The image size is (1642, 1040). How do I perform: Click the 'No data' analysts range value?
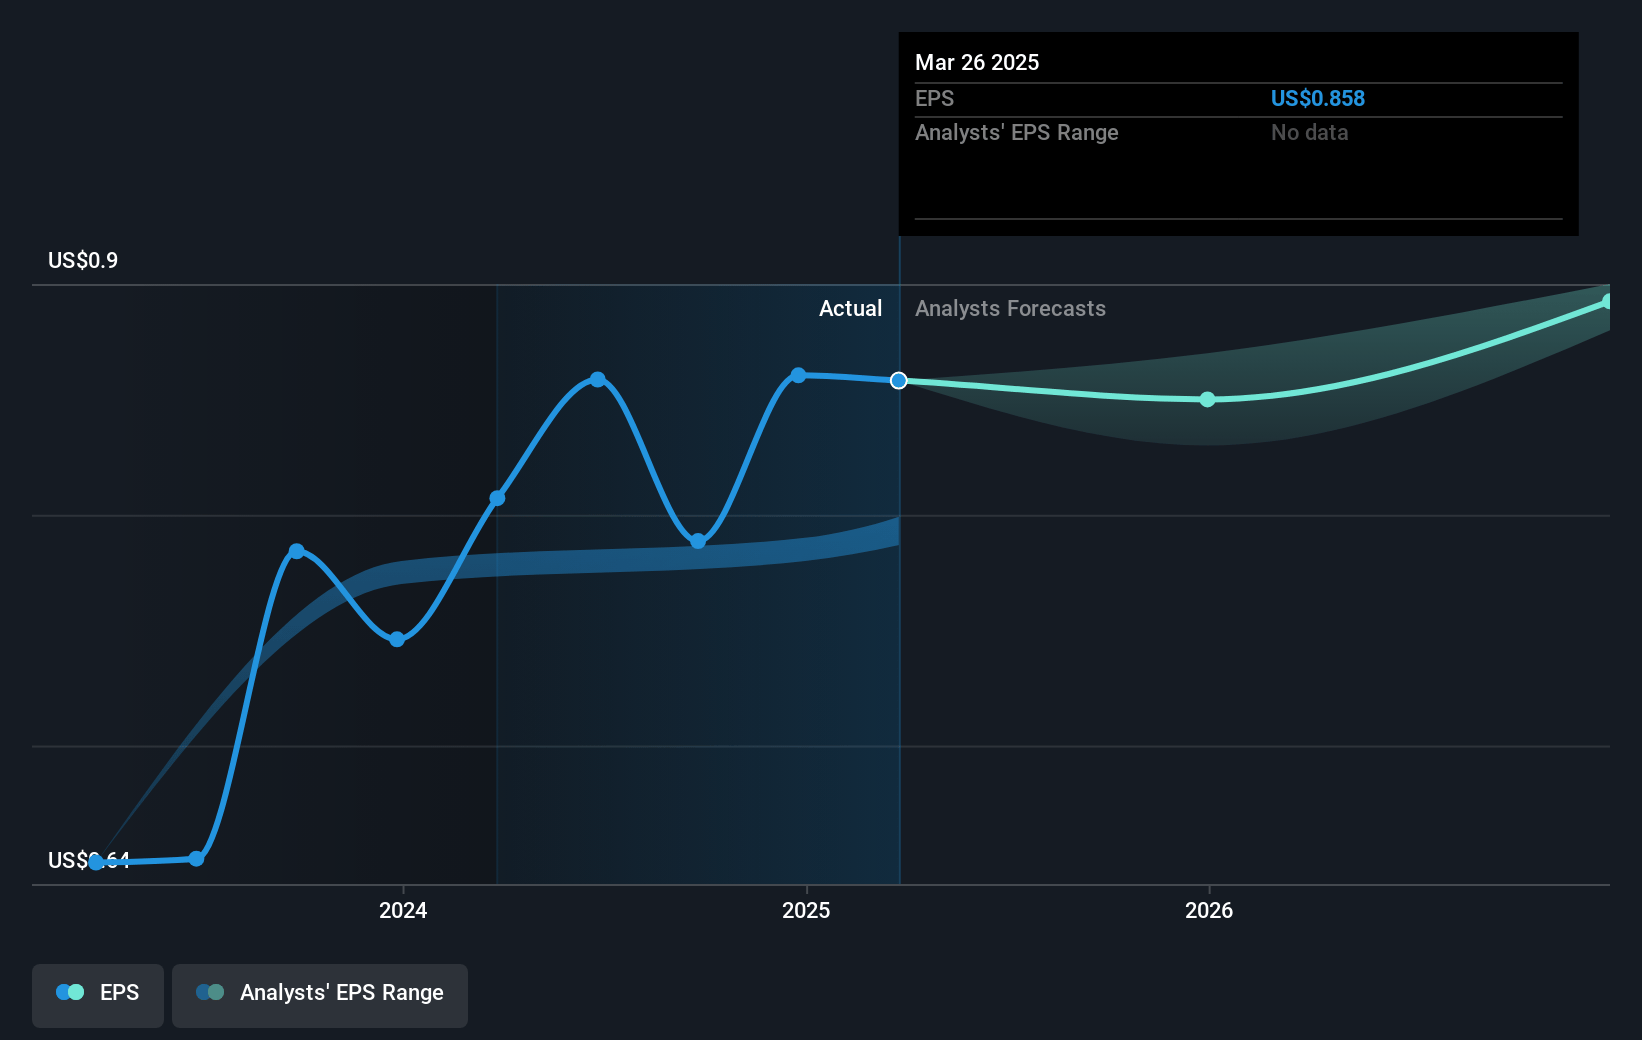[1309, 132]
